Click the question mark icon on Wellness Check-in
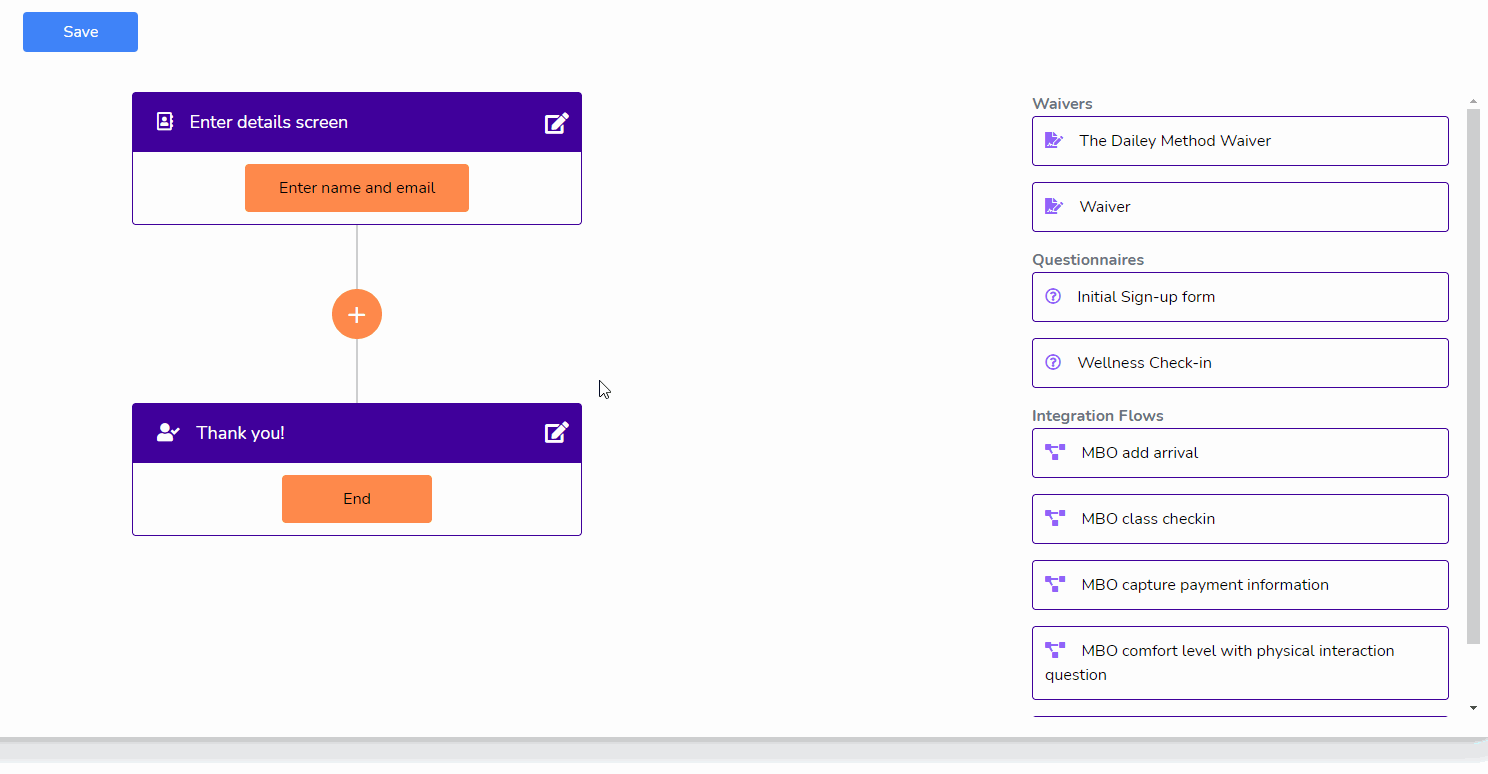 pyautogui.click(x=1053, y=363)
